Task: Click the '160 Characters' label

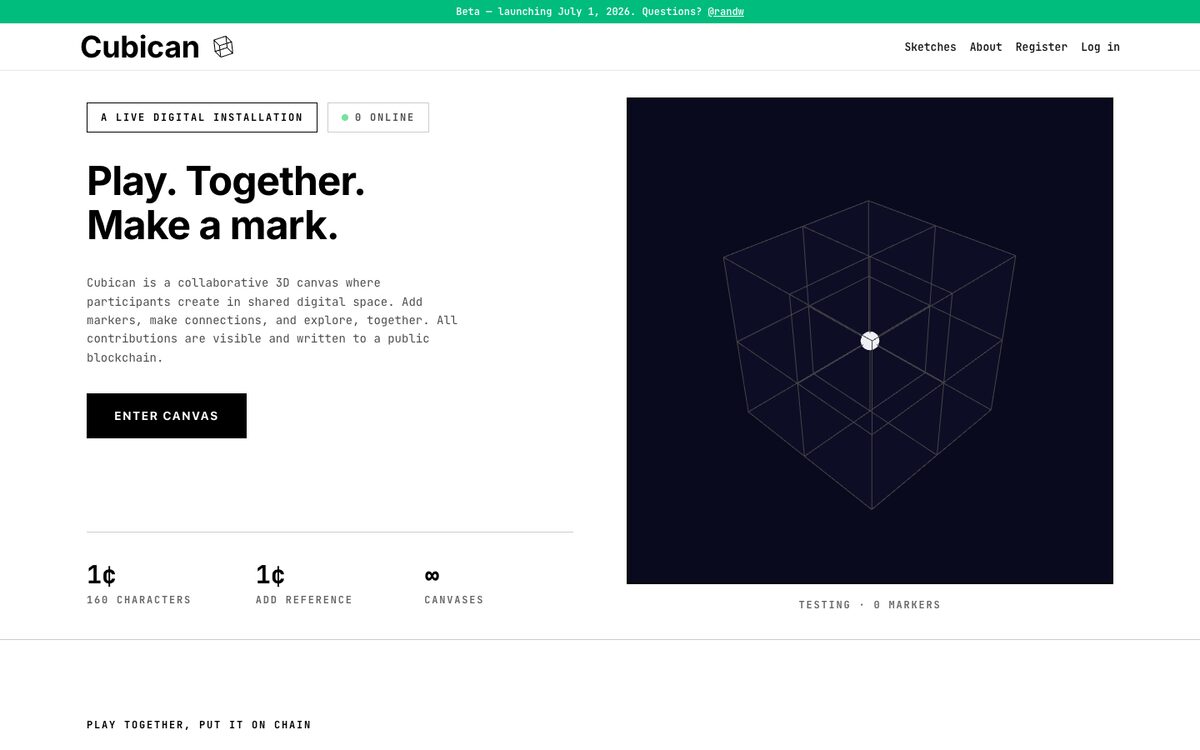Action: (139, 600)
